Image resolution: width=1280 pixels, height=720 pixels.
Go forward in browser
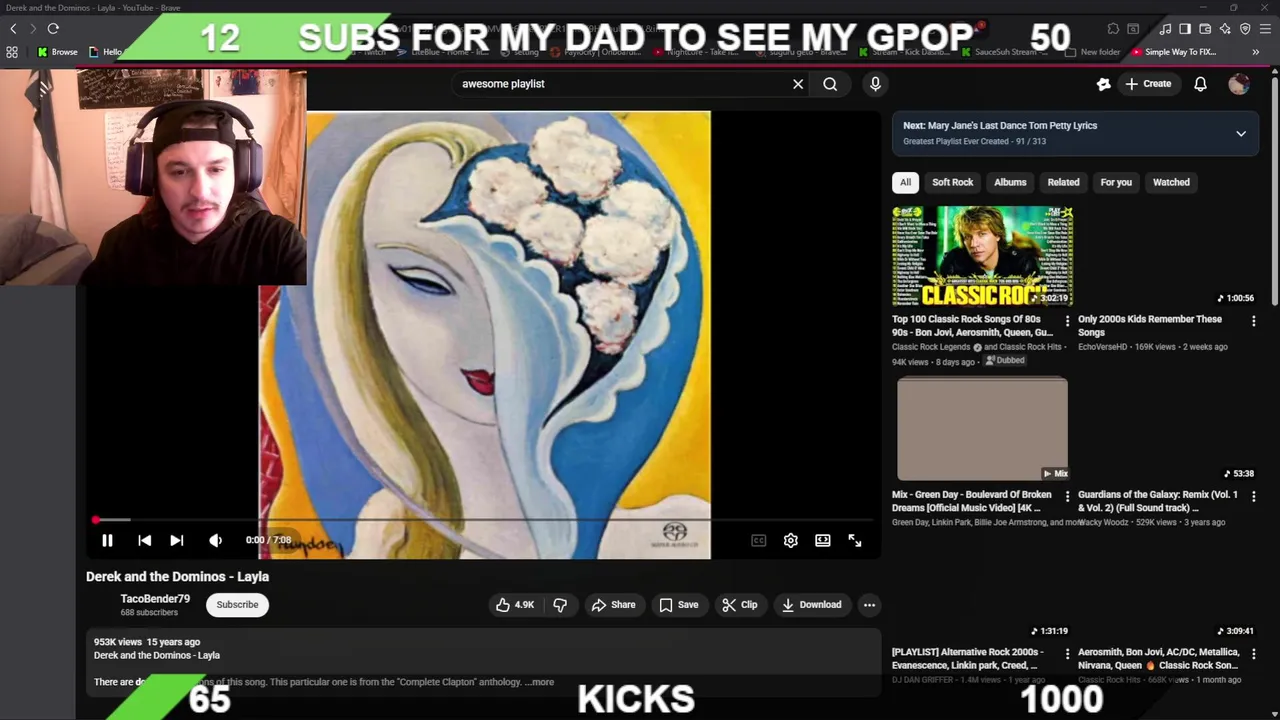point(32,29)
